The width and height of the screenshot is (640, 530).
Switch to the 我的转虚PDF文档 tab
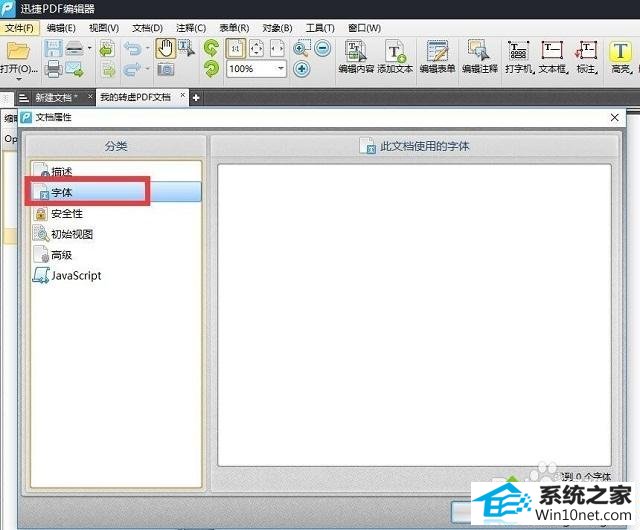(135, 97)
